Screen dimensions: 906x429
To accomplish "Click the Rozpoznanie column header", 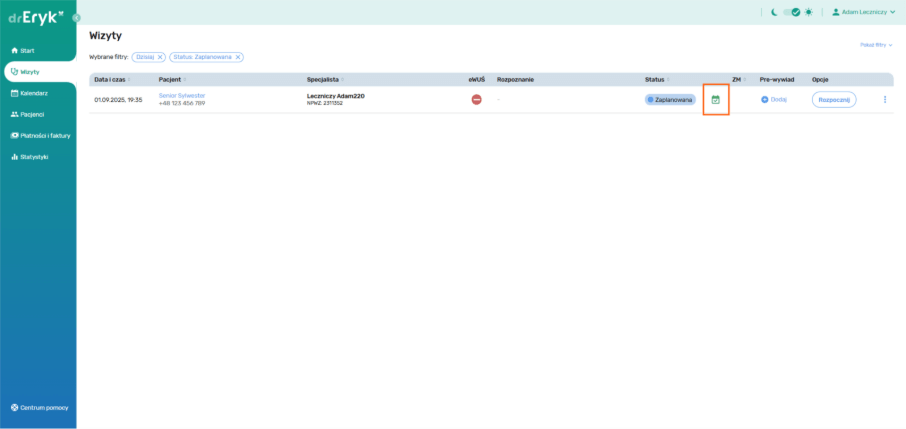I will click(x=515, y=79).
